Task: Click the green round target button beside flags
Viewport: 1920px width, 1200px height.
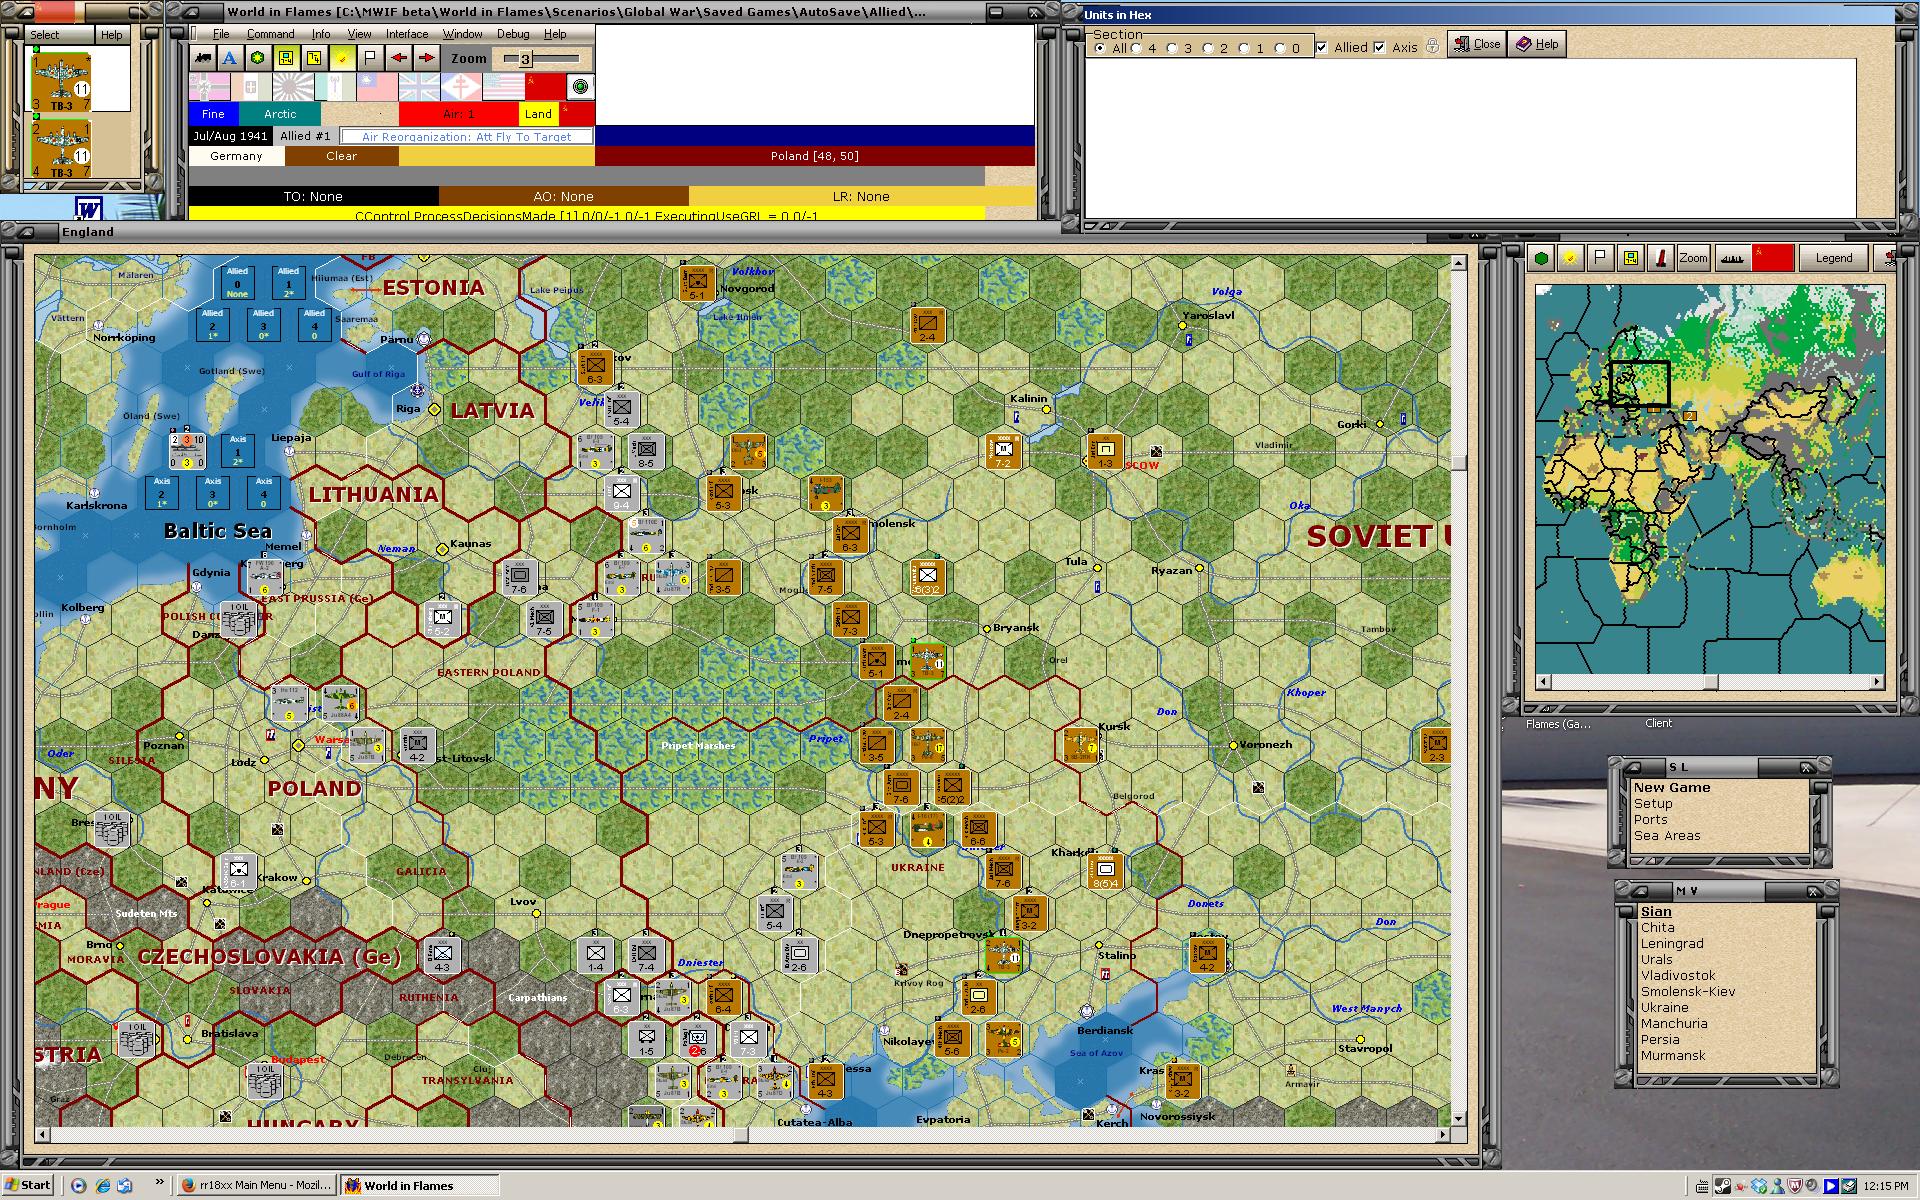Action: coord(580,87)
